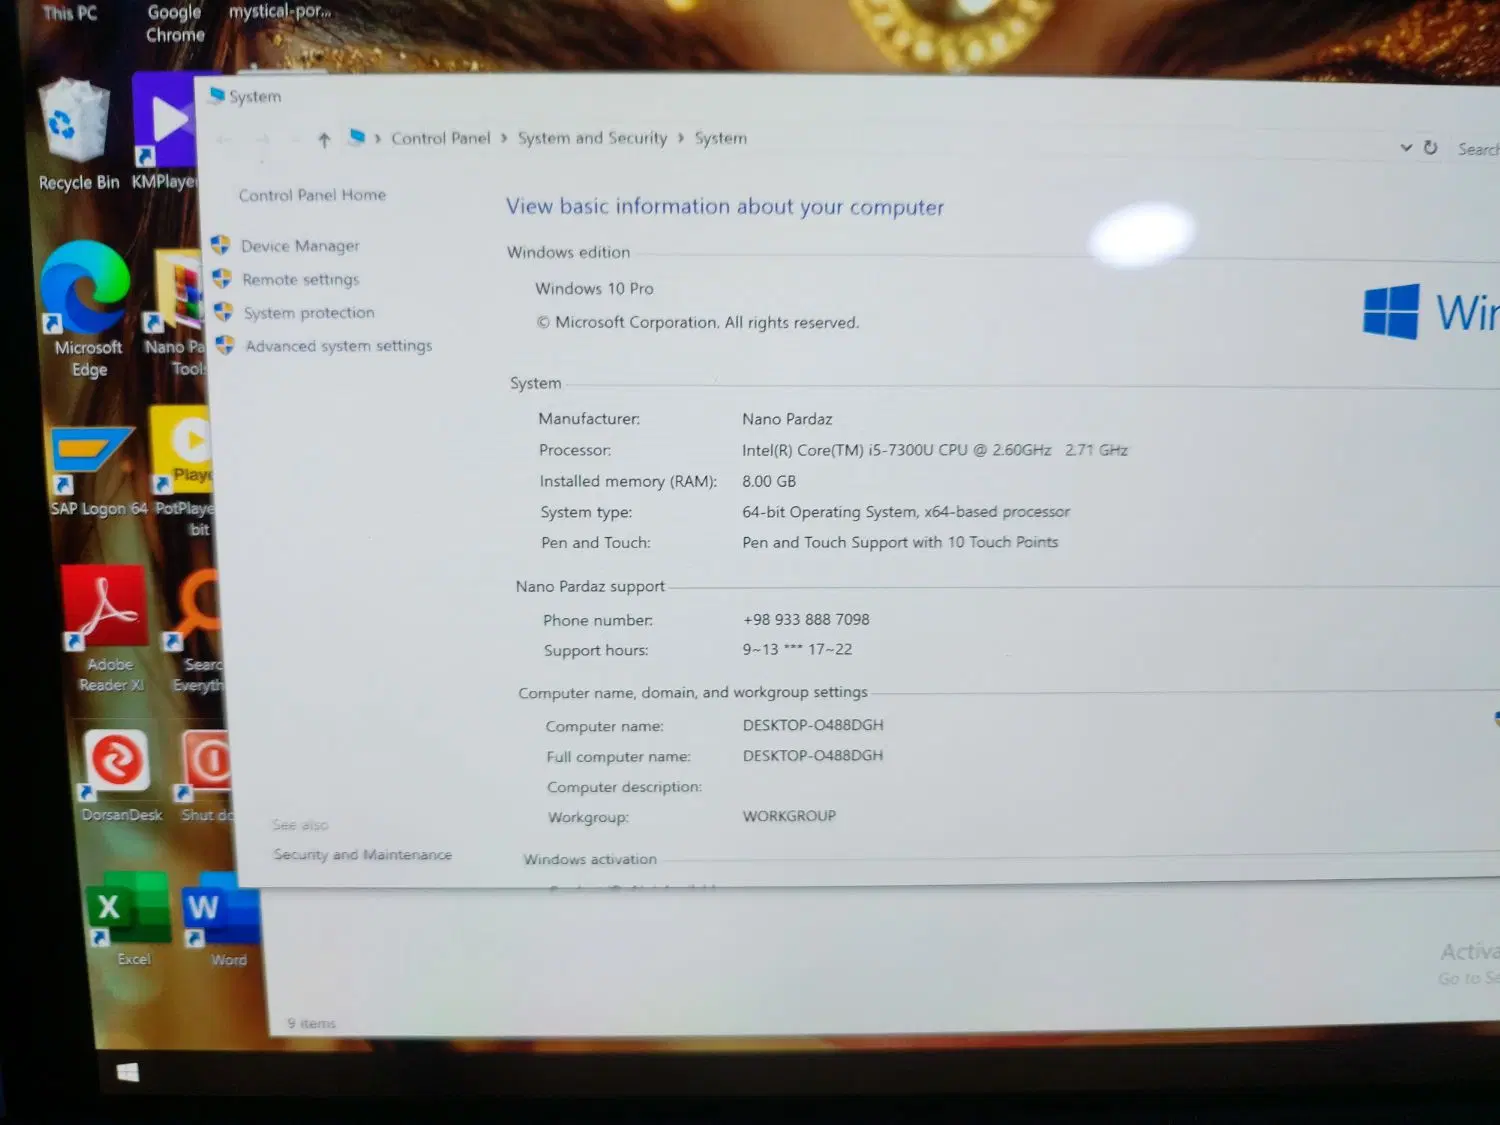Open Control Panel Home

[312, 195]
